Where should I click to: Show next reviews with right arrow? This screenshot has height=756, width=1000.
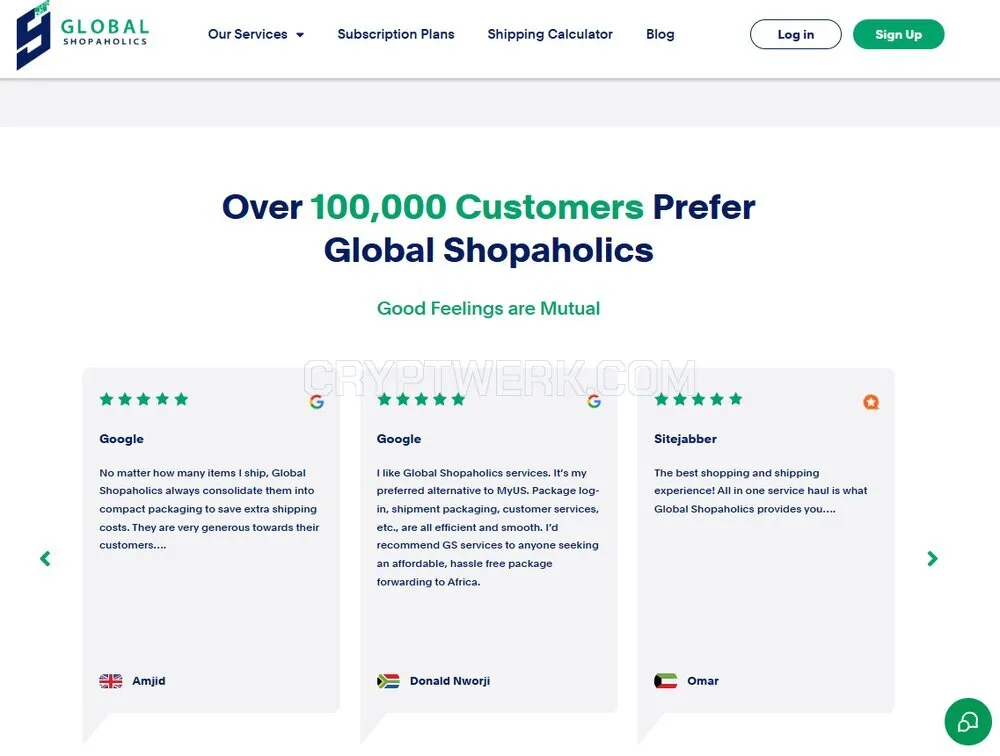pyautogui.click(x=932, y=559)
